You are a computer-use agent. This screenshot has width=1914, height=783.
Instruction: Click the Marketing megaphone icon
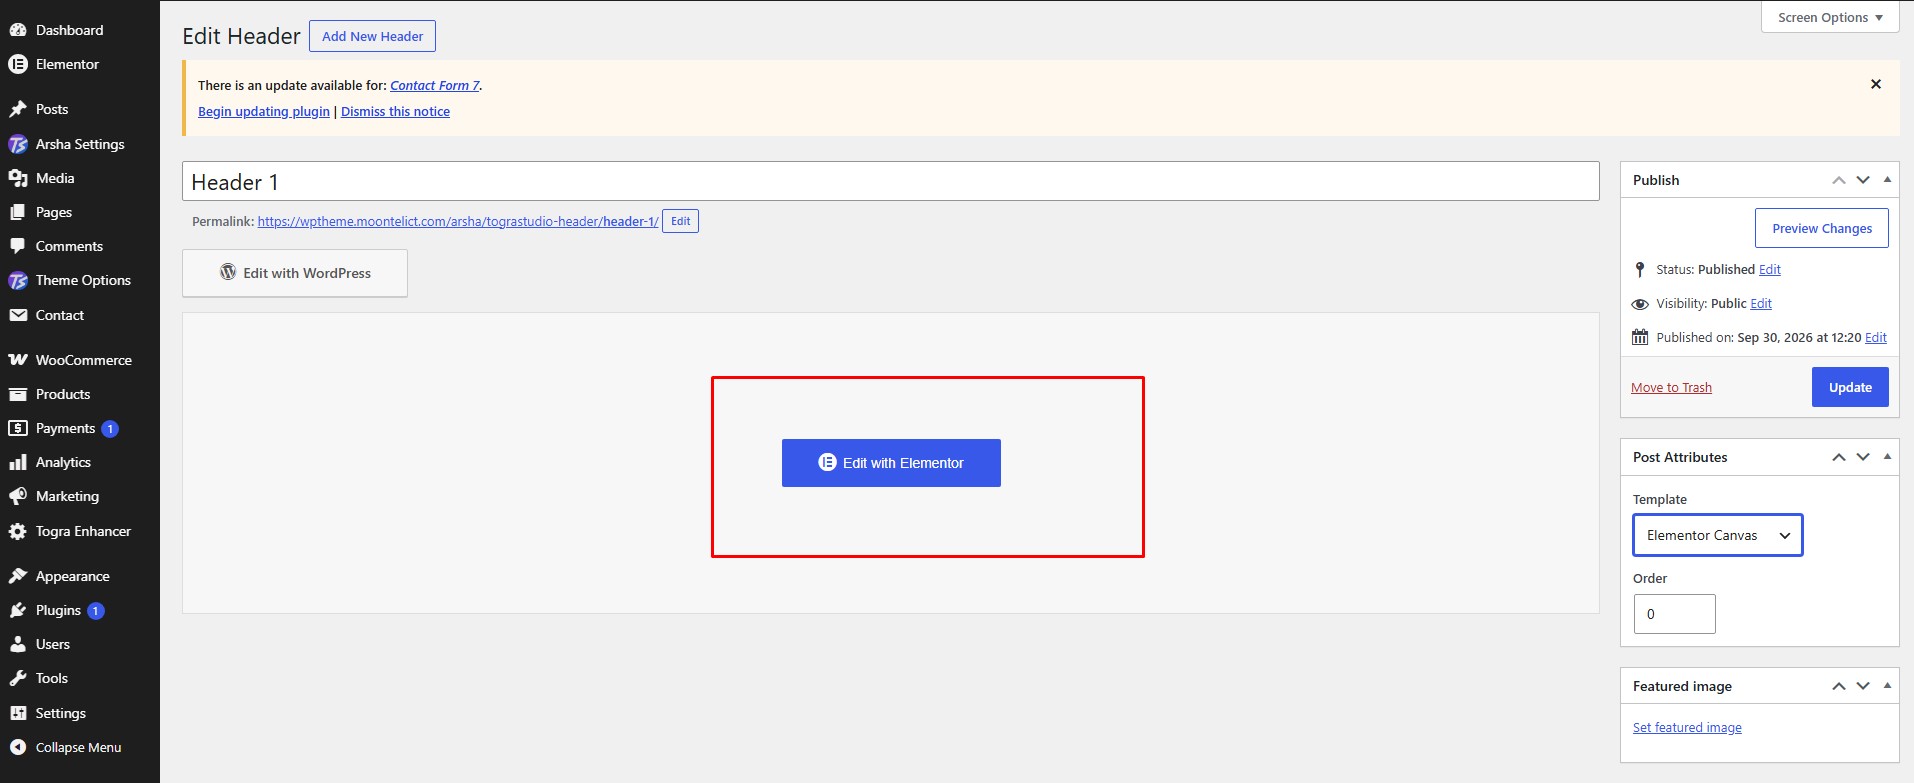click(18, 496)
